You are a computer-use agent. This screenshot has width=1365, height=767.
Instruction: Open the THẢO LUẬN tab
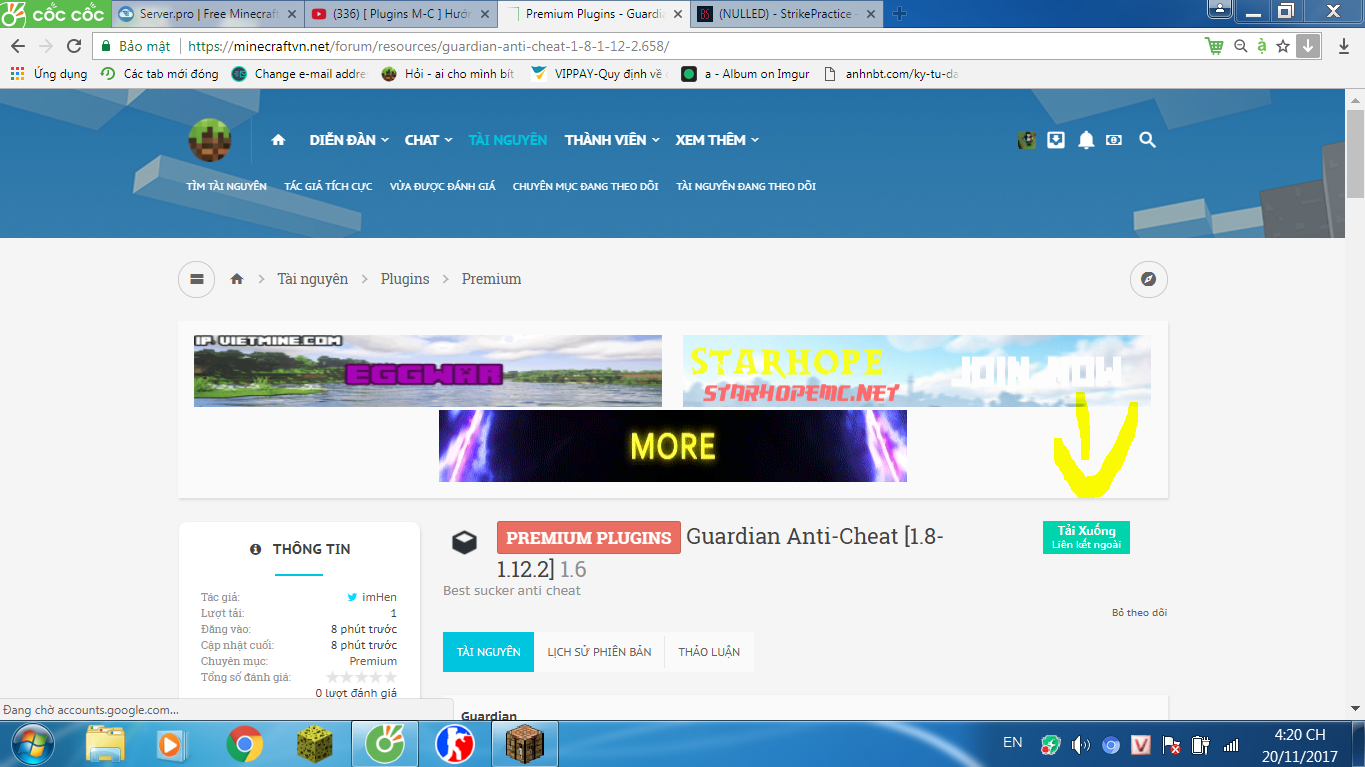tap(709, 652)
